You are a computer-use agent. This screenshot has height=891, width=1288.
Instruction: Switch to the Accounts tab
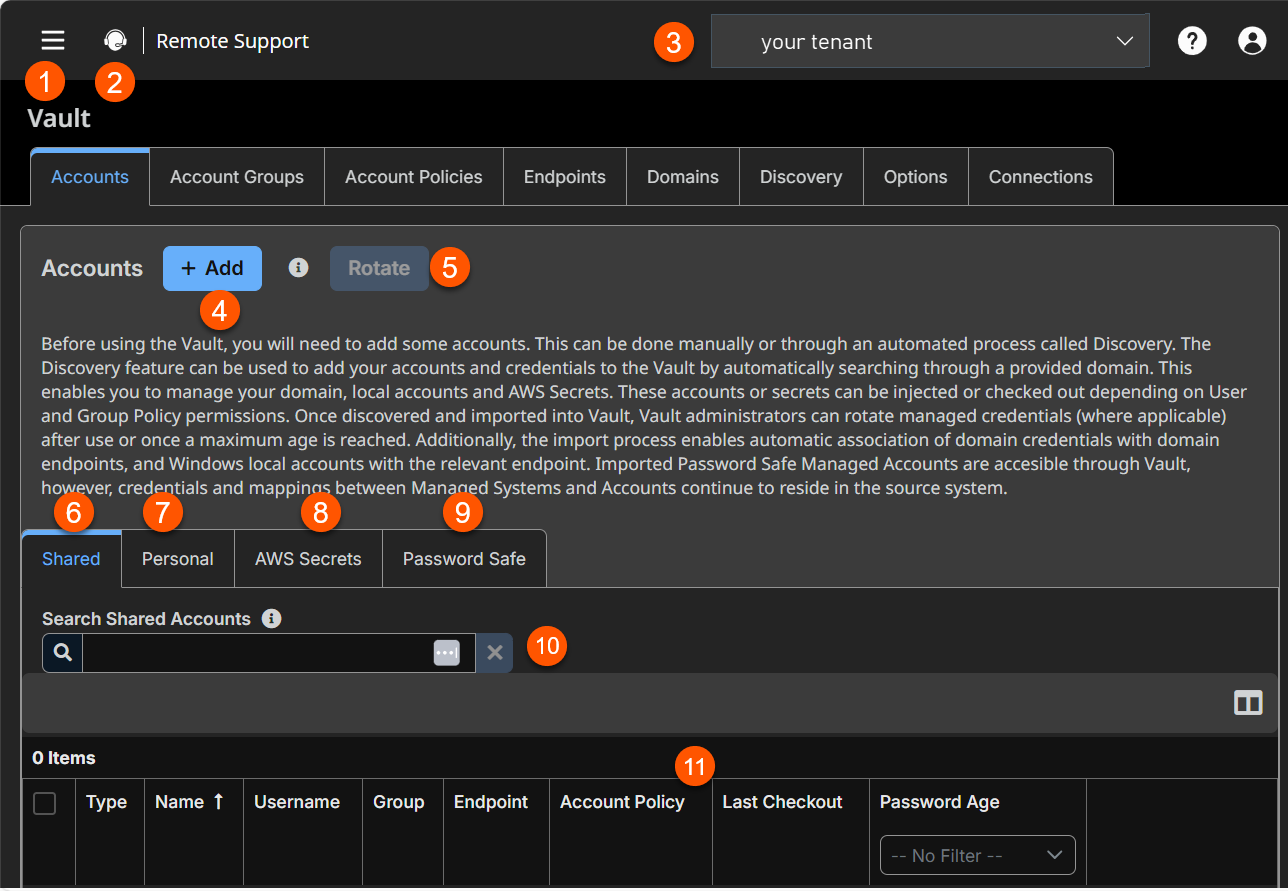click(90, 177)
